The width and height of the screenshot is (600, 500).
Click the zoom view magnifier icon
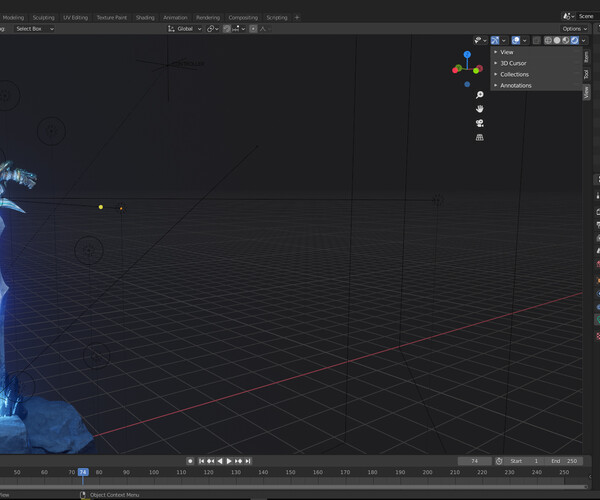479,95
